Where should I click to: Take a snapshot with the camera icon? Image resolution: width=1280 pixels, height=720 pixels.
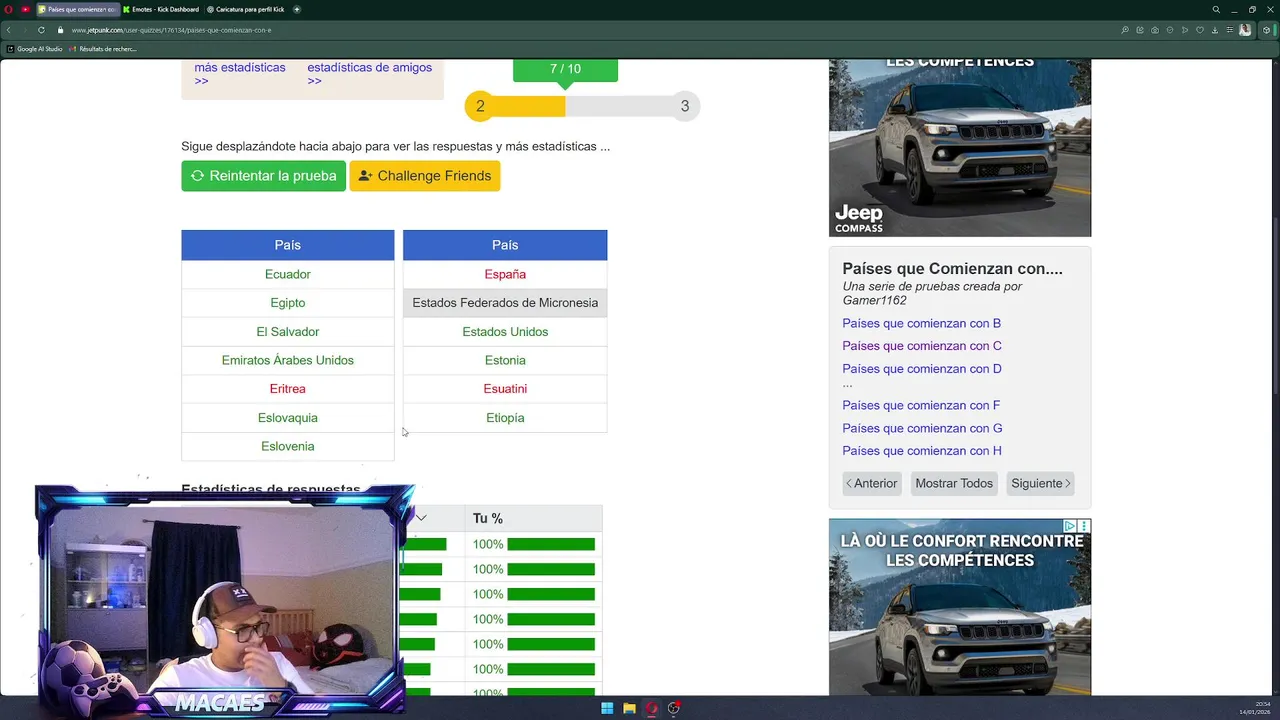(1155, 30)
